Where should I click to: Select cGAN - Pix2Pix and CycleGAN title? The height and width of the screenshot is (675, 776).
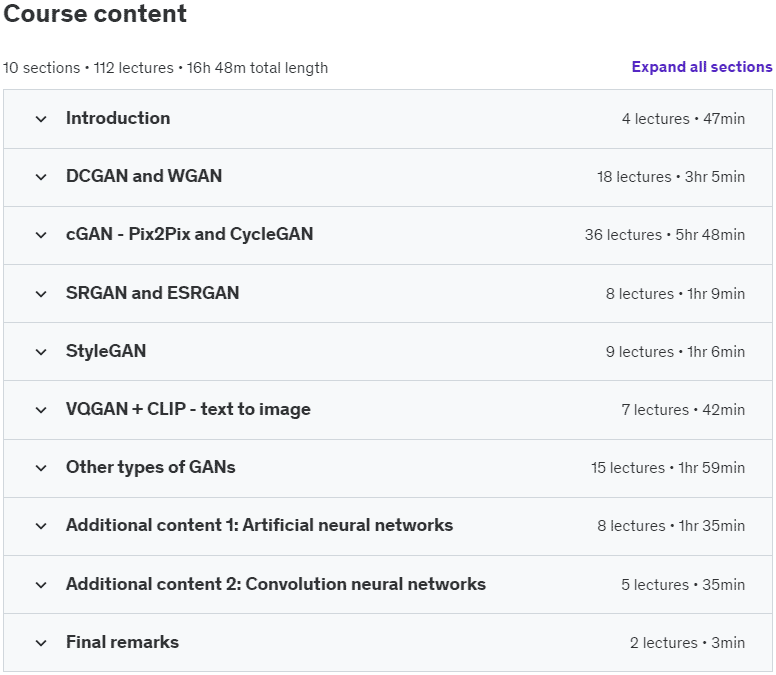190,234
